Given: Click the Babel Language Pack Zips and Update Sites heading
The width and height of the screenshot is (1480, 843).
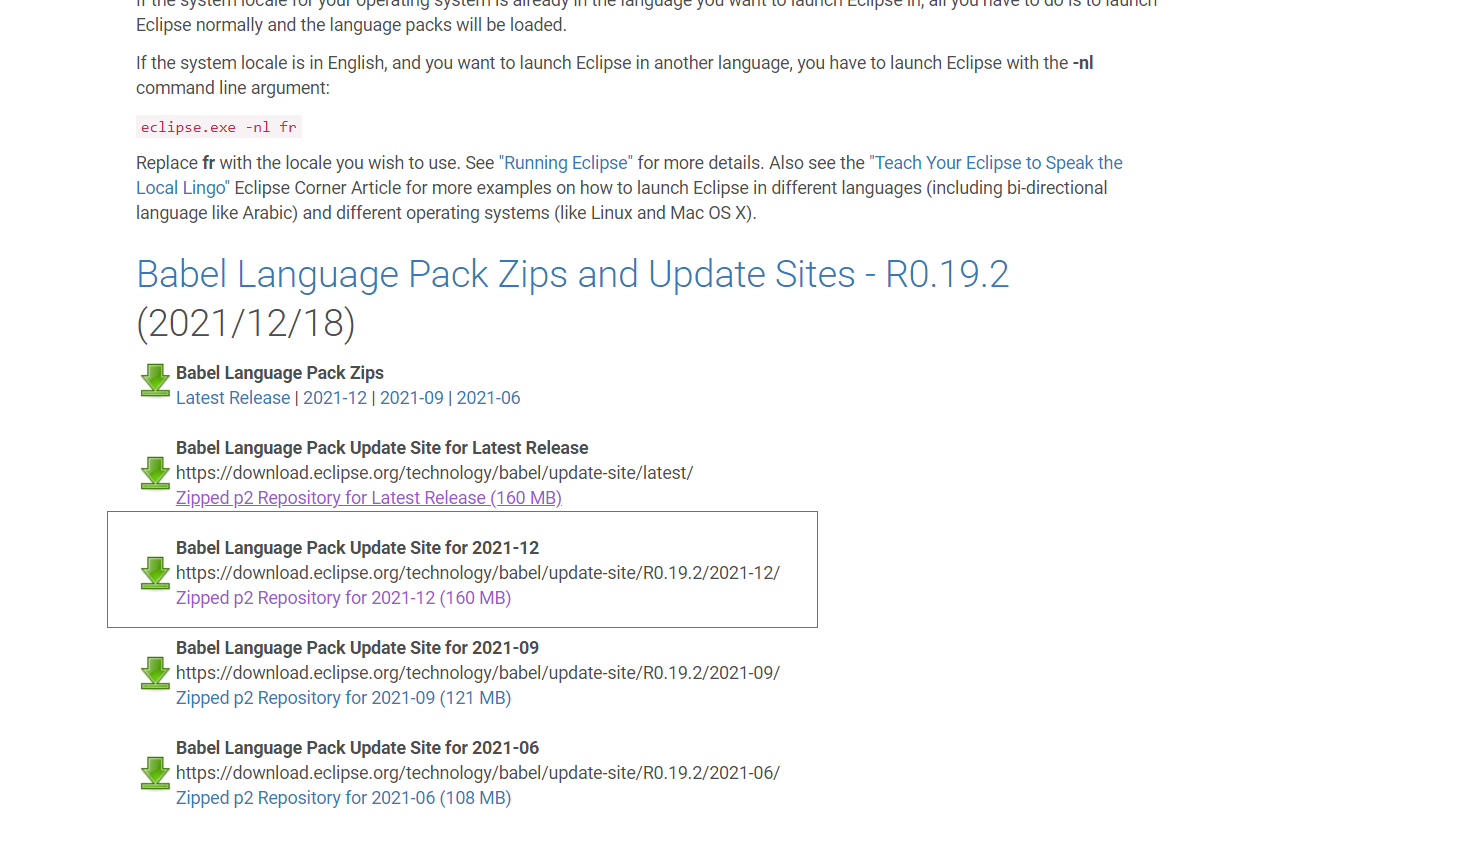Looking at the screenshot, I should coord(573,274).
